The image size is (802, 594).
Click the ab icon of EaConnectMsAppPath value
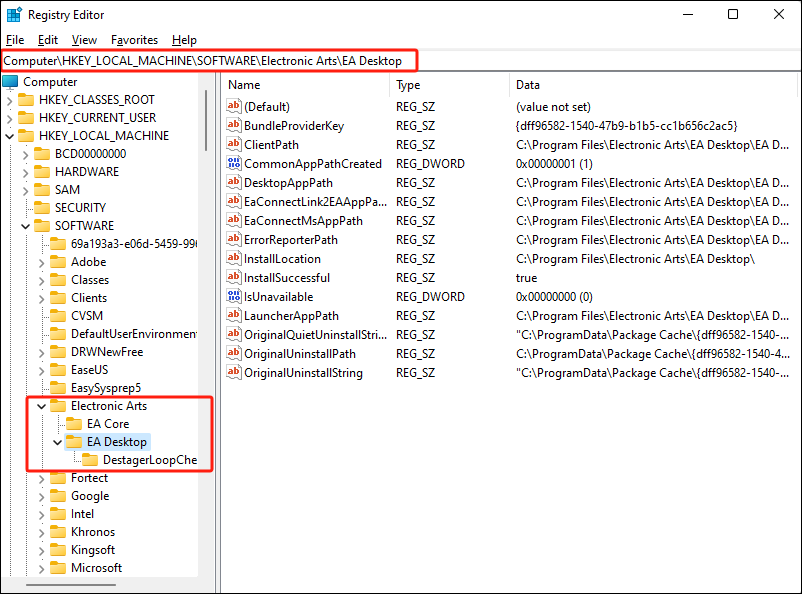234,220
